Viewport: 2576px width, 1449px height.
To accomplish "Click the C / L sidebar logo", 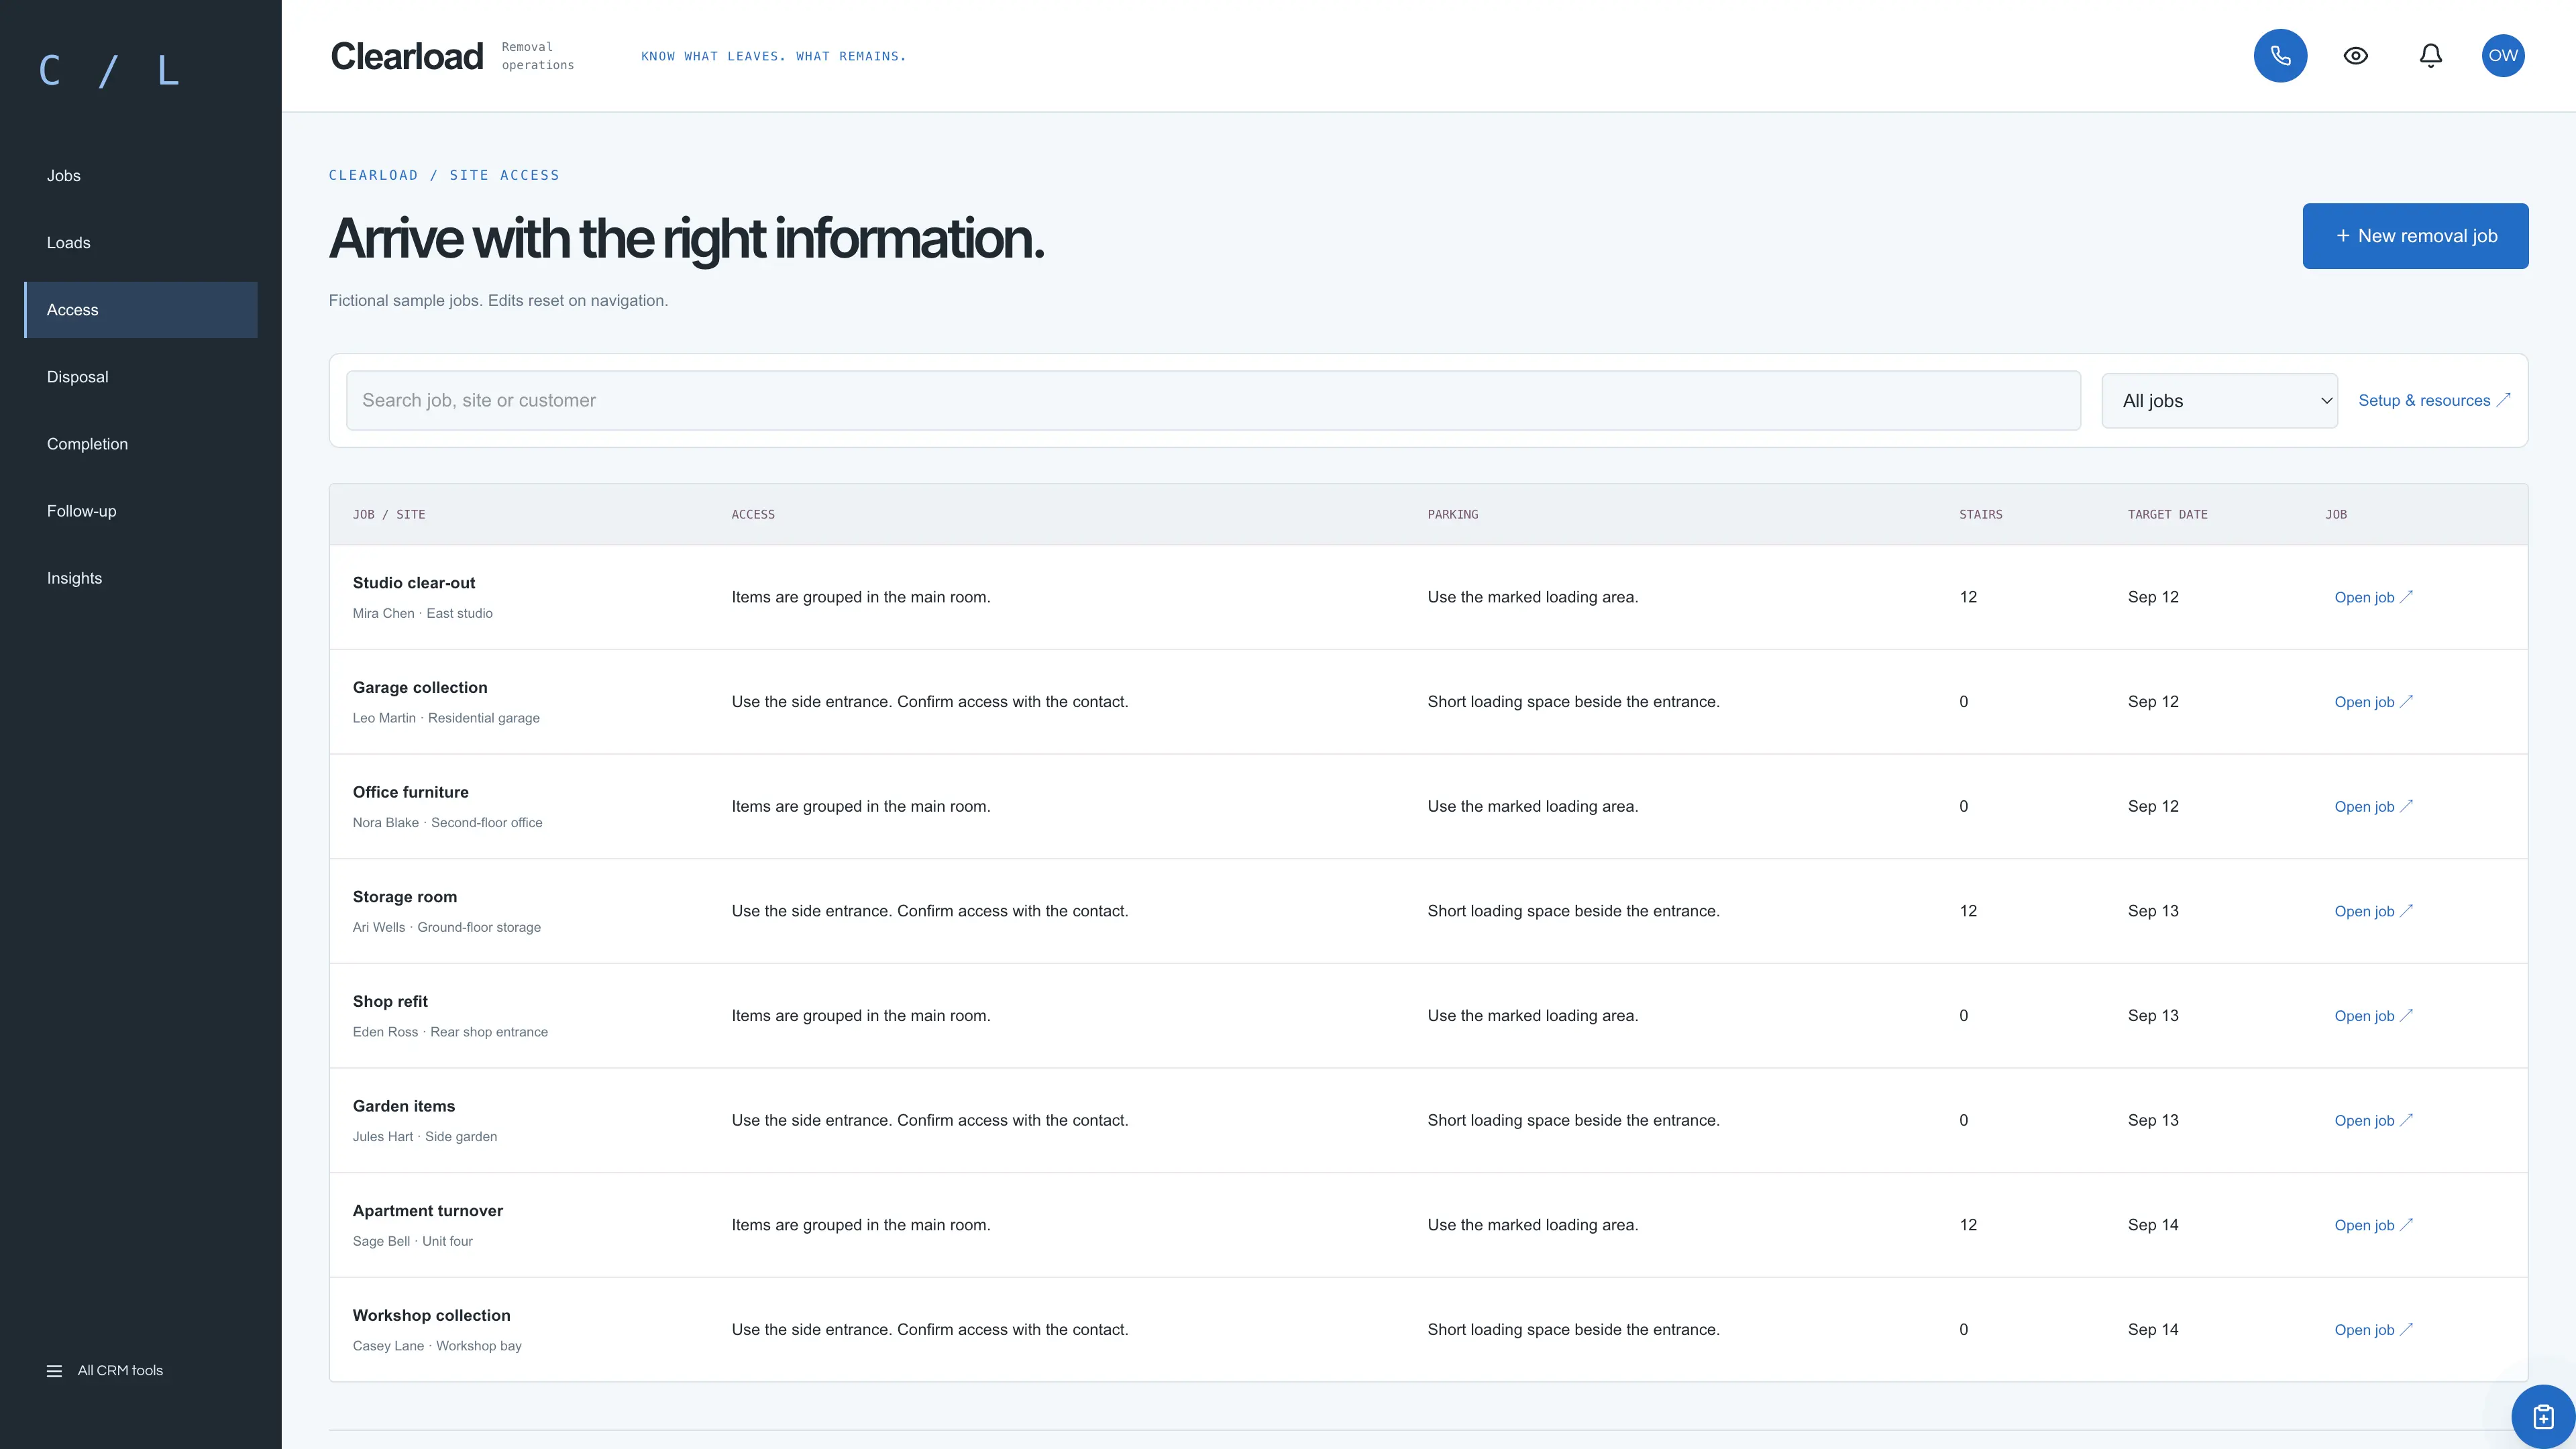I will point(109,71).
